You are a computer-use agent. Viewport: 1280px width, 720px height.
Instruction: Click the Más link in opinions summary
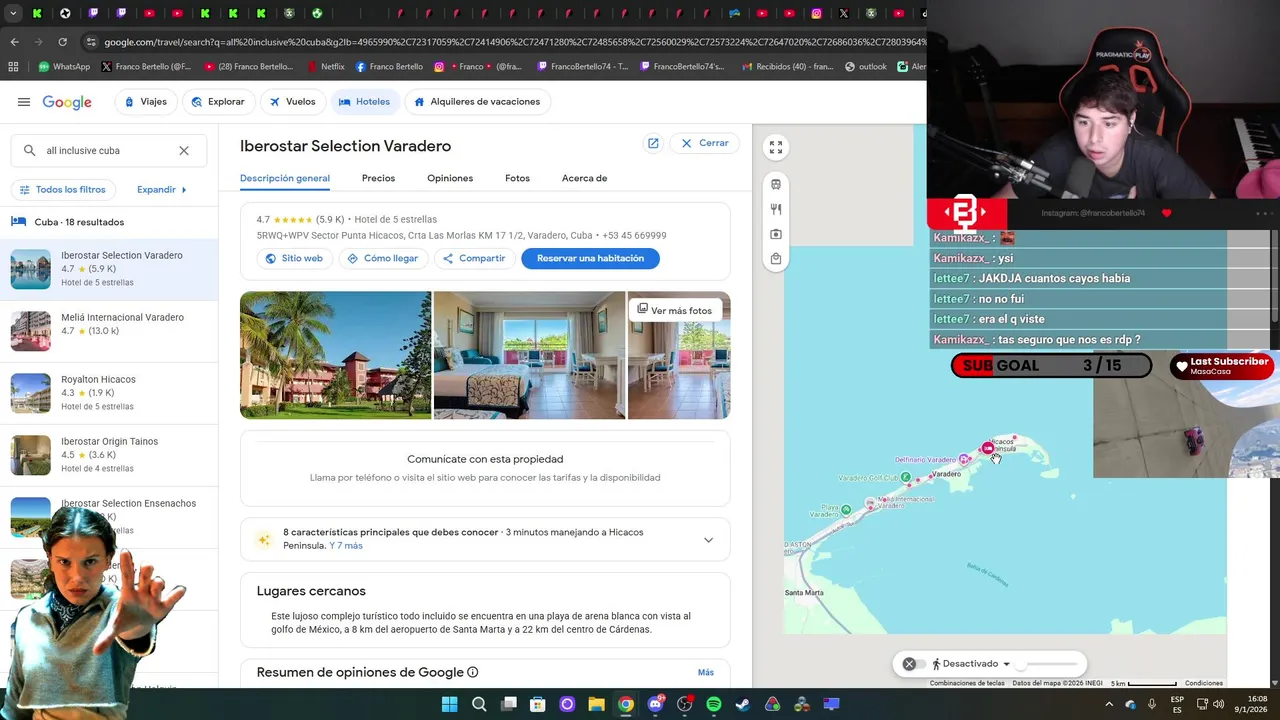[x=706, y=673]
